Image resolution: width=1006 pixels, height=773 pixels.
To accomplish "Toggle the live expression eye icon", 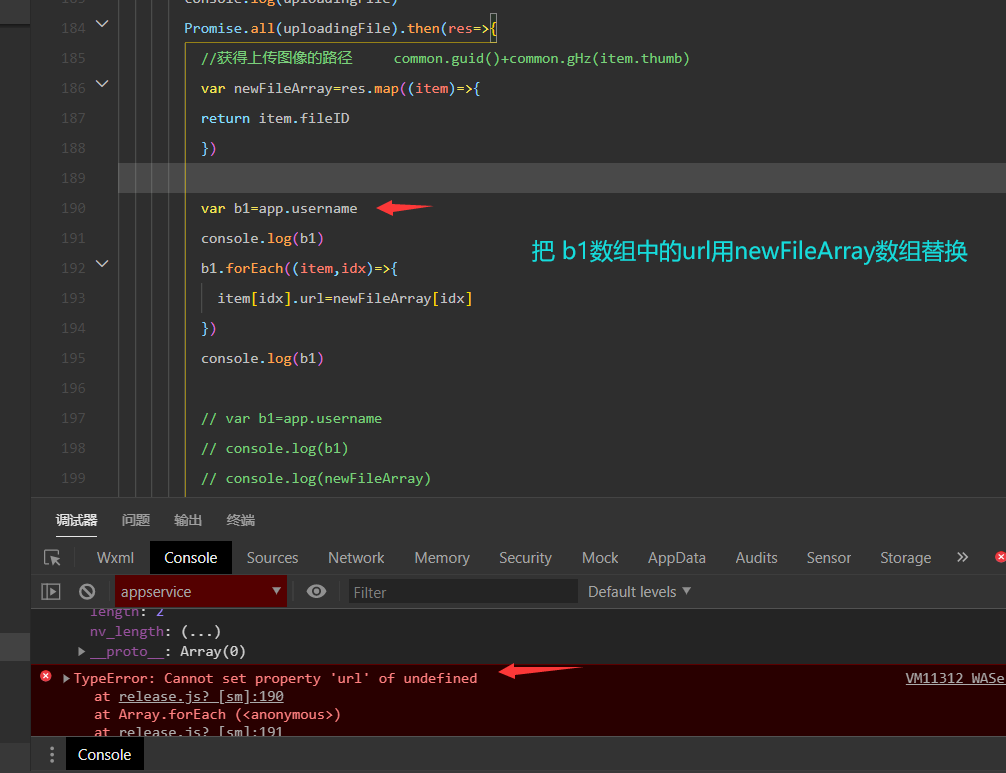I will pos(316,591).
